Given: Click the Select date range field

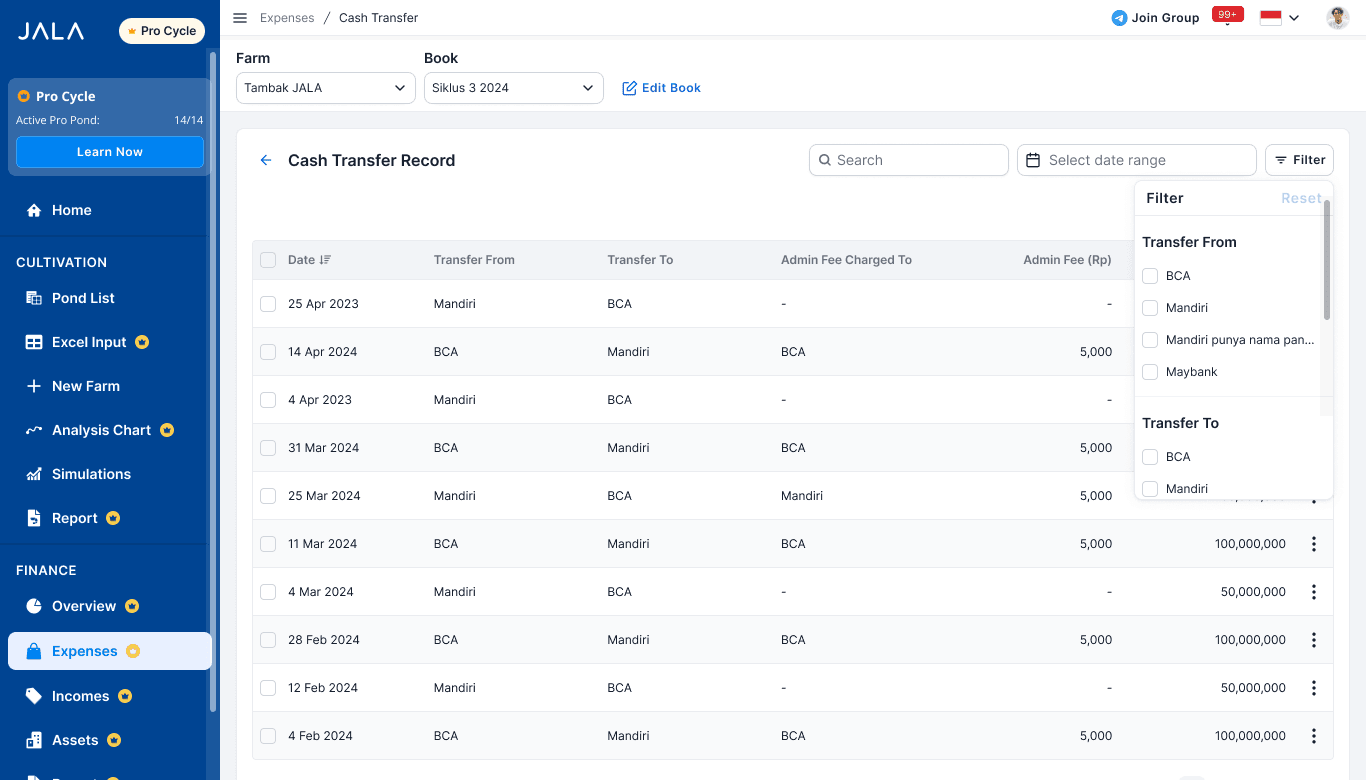Looking at the screenshot, I should 1137,160.
